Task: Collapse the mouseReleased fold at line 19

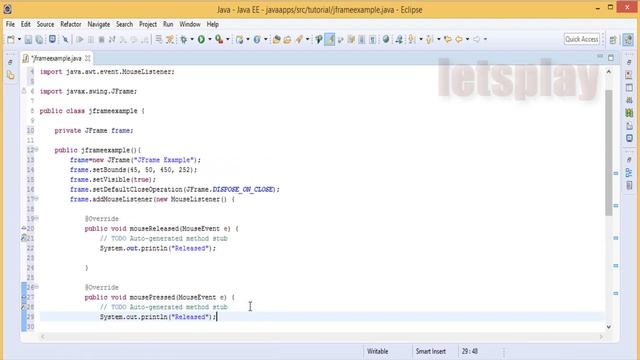Action: tap(36, 218)
